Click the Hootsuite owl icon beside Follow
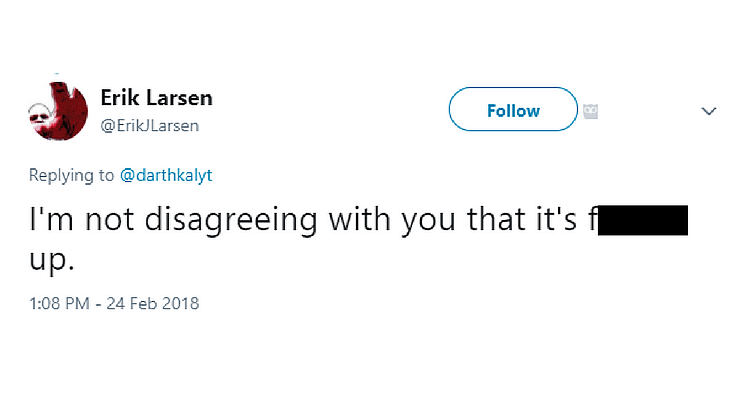The width and height of the screenshot is (750, 400). (x=591, y=111)
